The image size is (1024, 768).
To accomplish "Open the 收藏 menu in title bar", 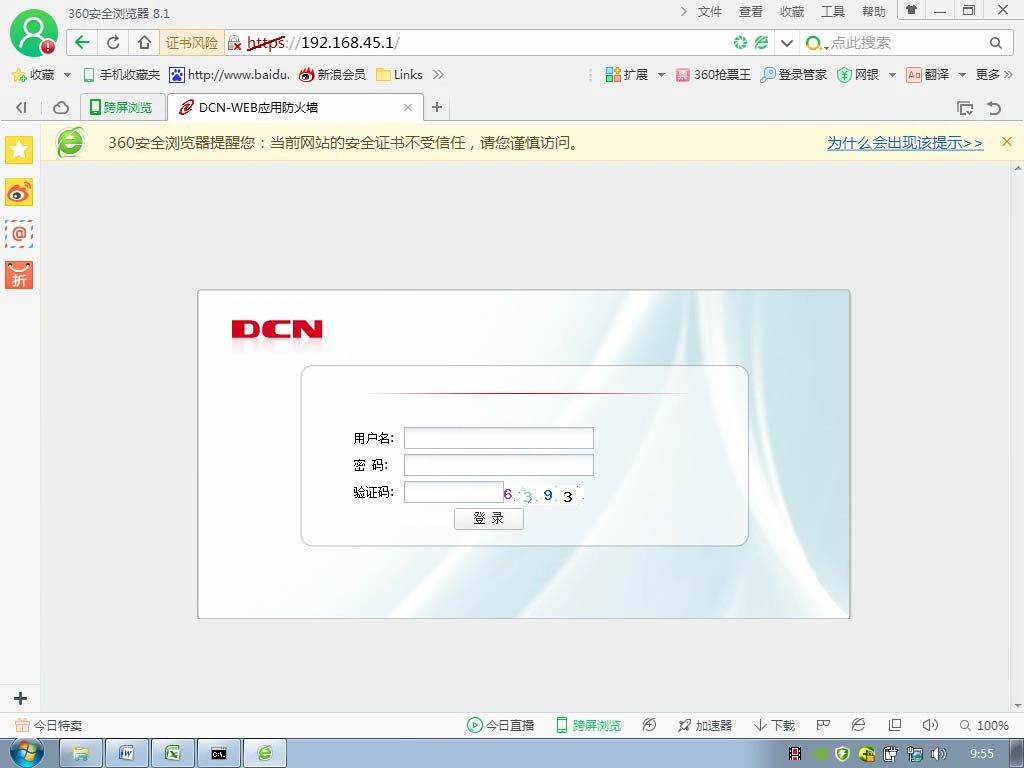I will (x=792, y=12).
